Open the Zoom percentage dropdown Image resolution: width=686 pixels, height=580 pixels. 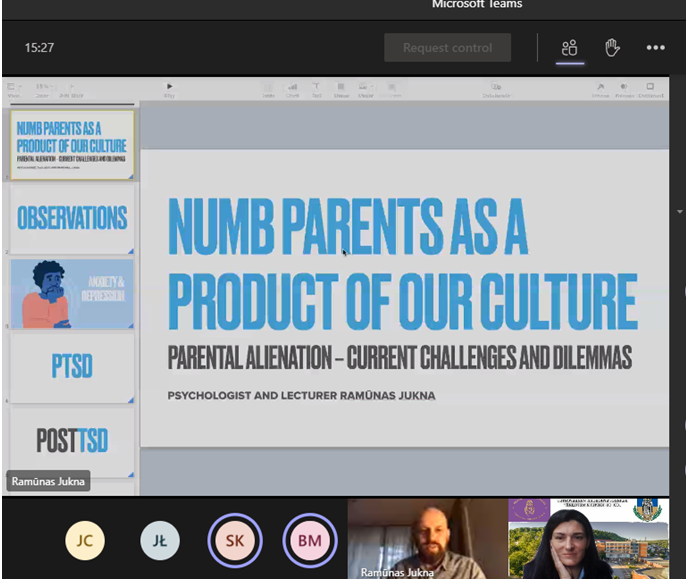point(43,89)
